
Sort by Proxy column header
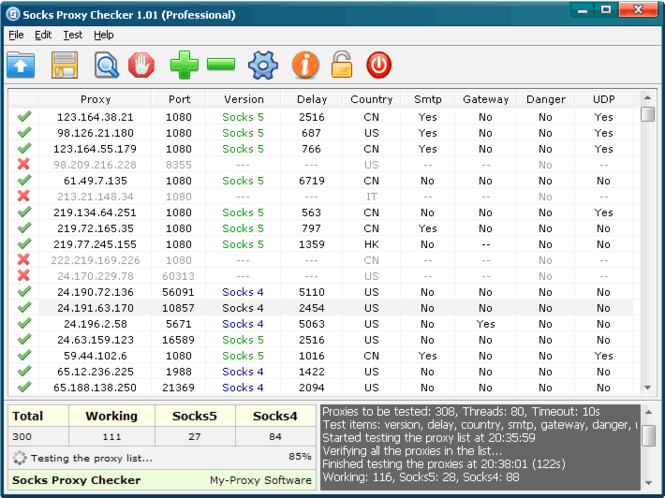(x=95, y=99)
